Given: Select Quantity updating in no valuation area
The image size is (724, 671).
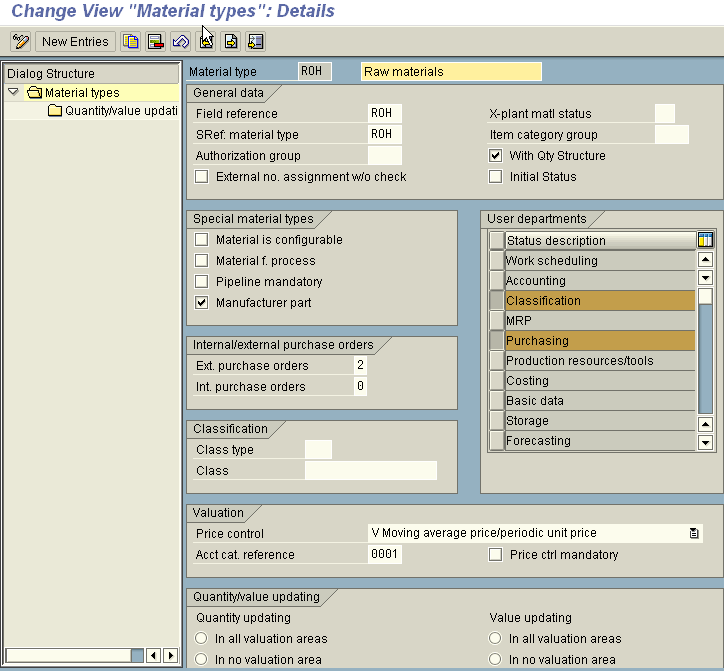Looking at the screenshot, I should pyautogui.click(x=201, y=659).
